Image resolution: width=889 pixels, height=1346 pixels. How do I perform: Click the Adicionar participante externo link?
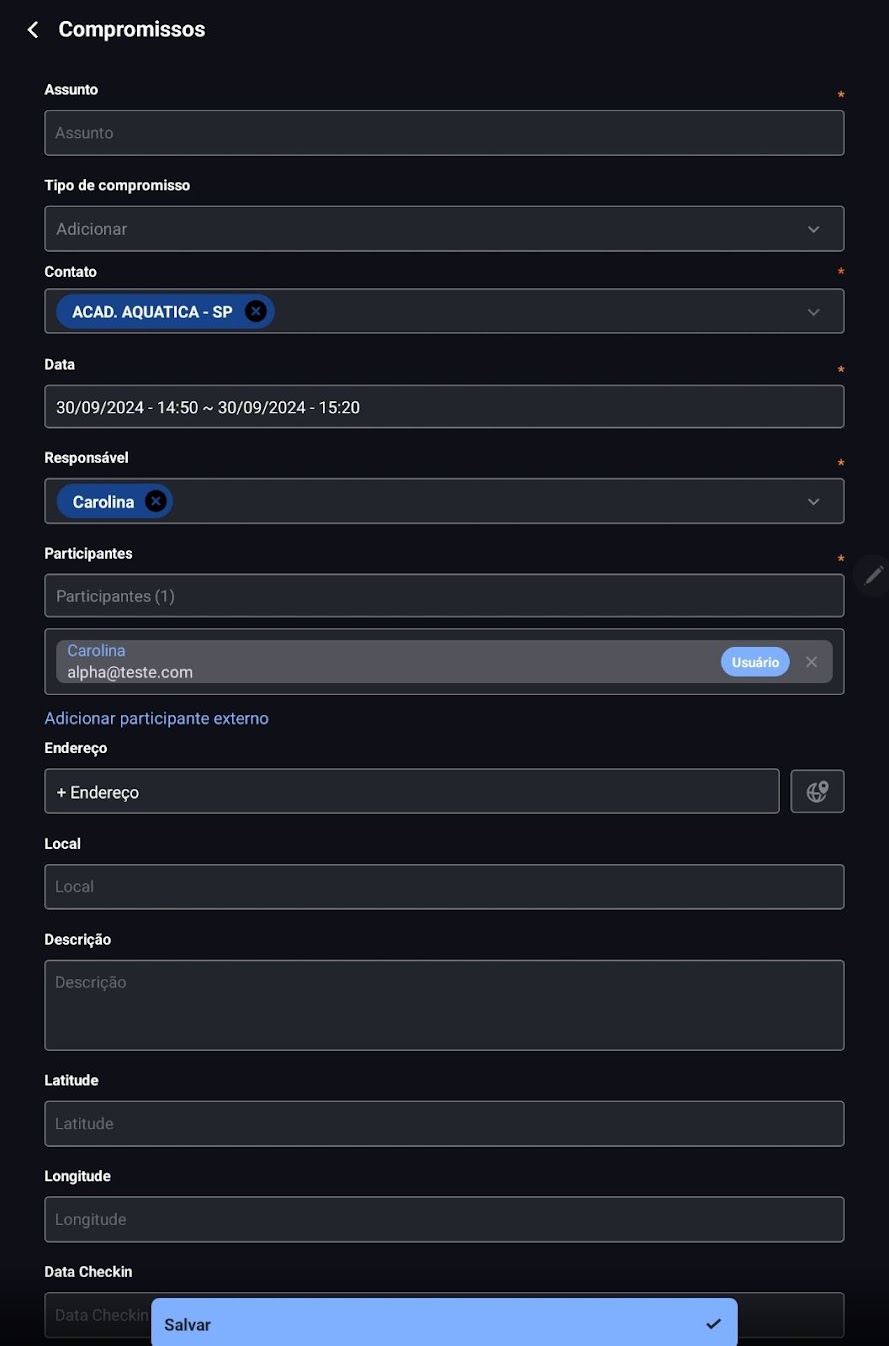click(156, 718)
